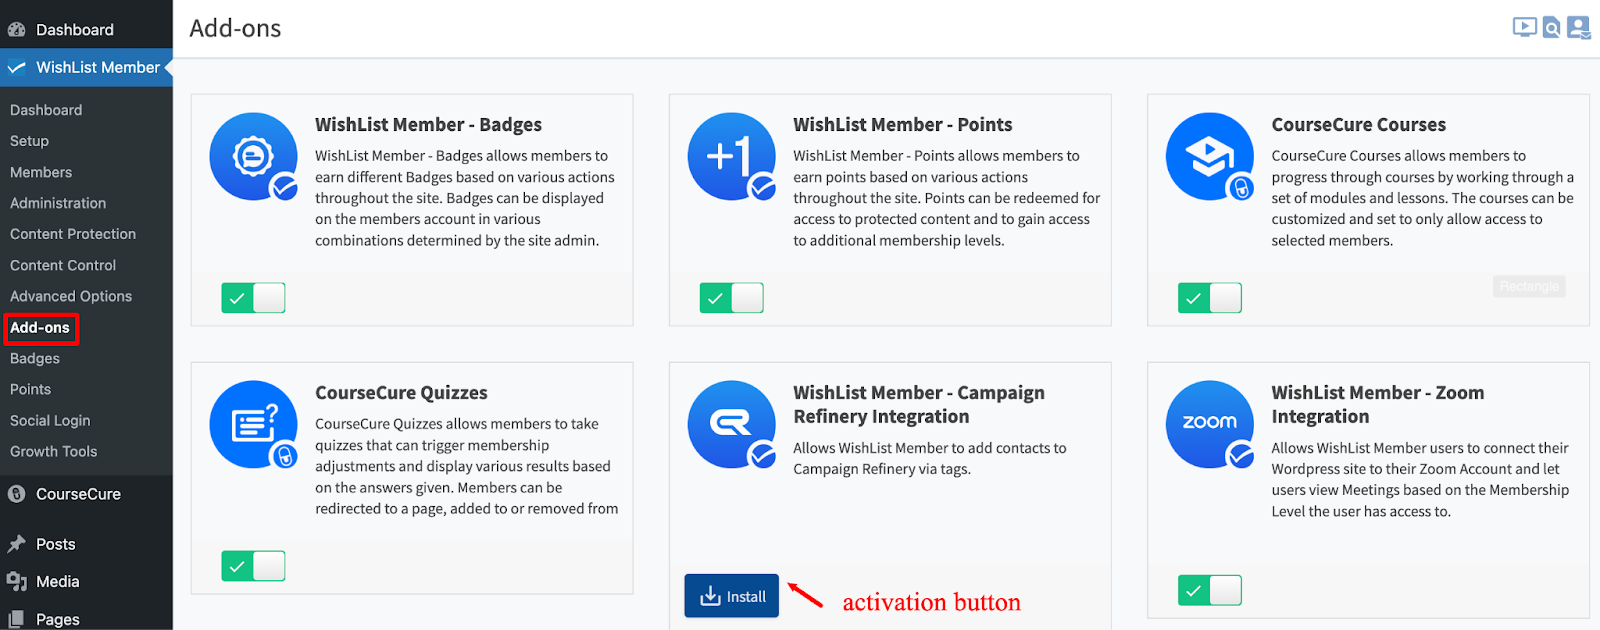Toggle off the CourseCure Quizzes add-on
1600x630 pixels.
point(253,566)
